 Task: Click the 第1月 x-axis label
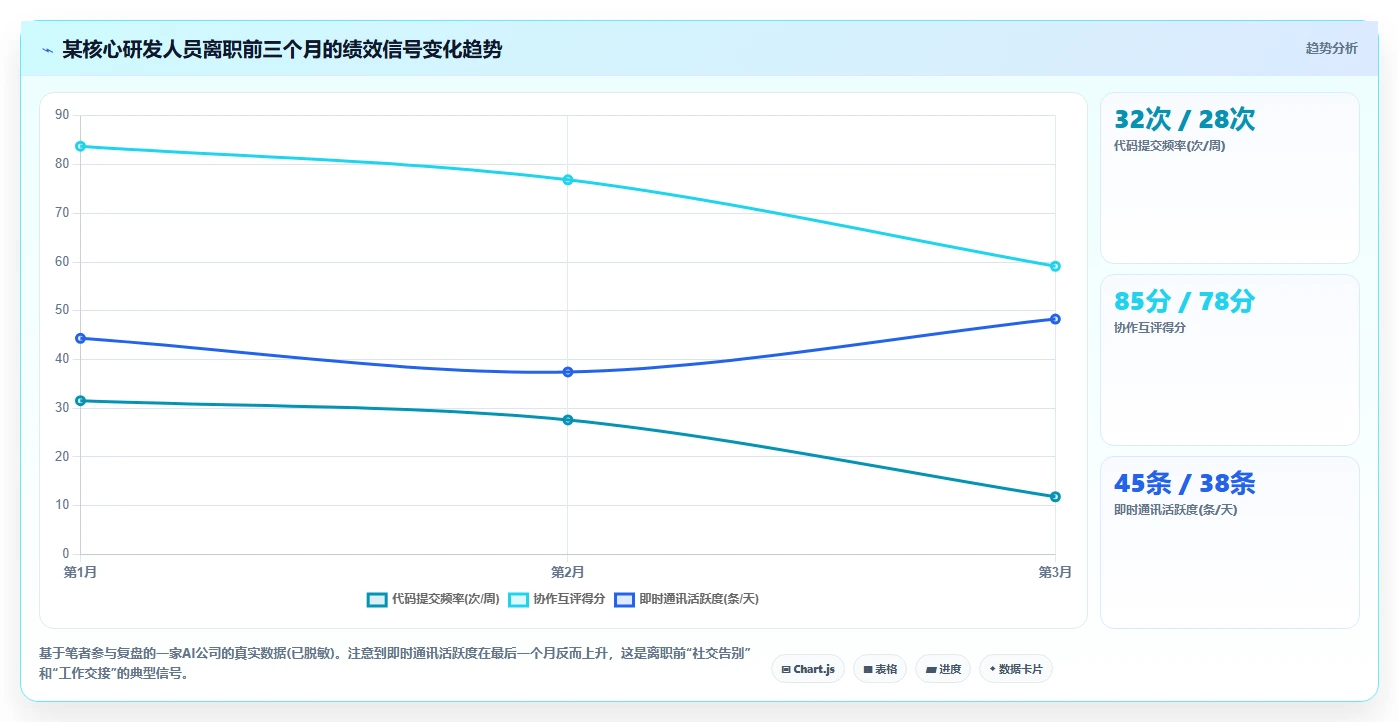80,572
